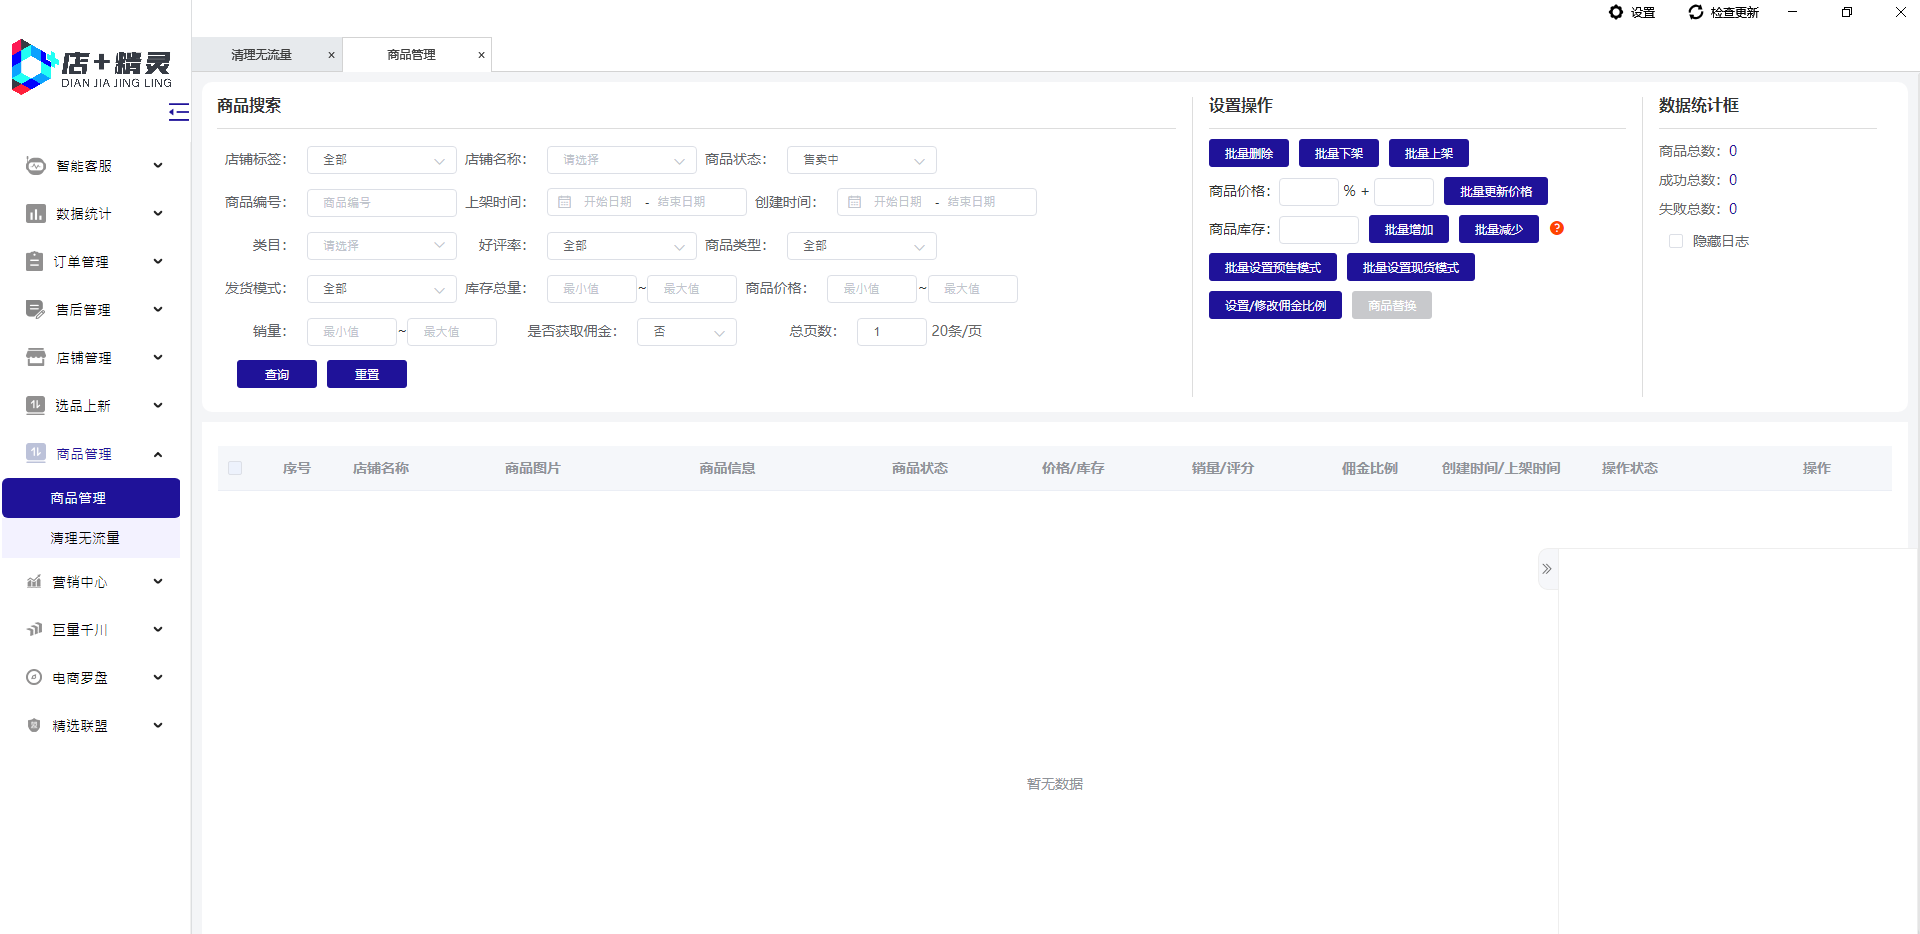Select 商品管理 submenu item in sidebar
Viewport: 1920px width, 934px height.
coord(91,498)
